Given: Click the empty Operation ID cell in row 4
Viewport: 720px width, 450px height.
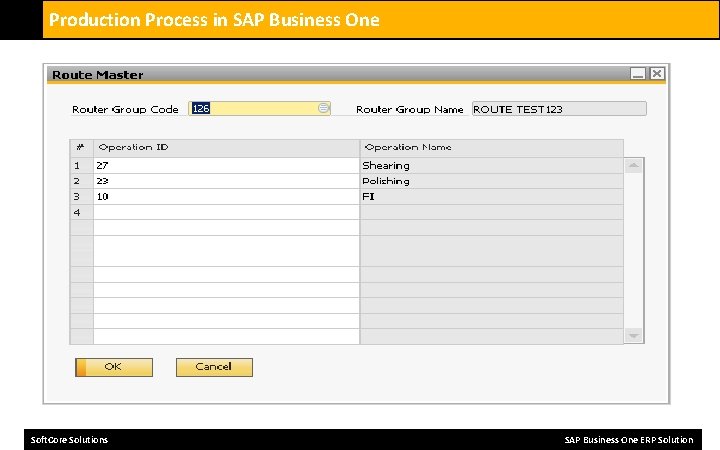Looking at the screenshot, I should [x=226, y=212].
